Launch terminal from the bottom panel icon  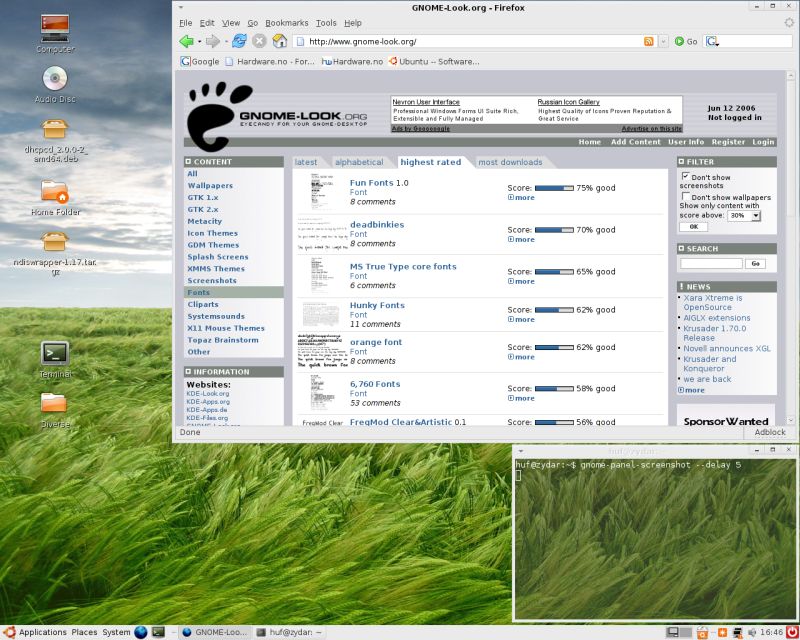(x=159, y=632)
